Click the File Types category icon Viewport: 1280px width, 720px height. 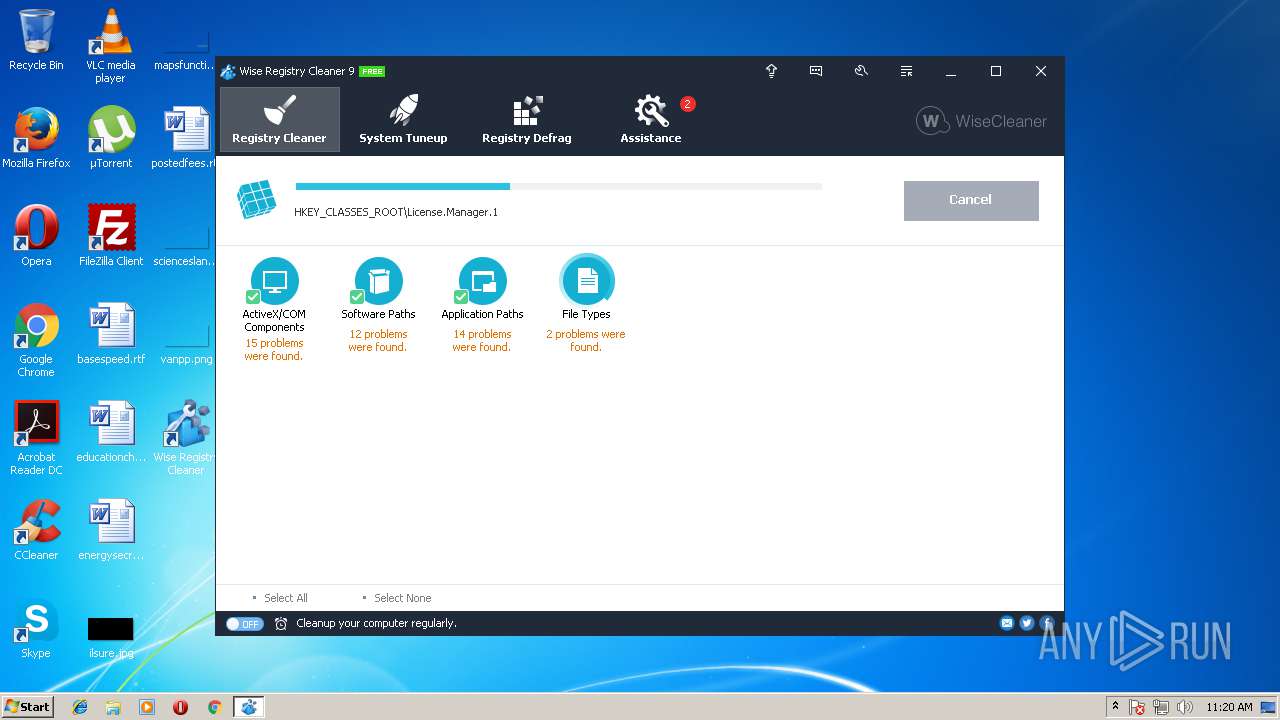(x=587, y=281)
